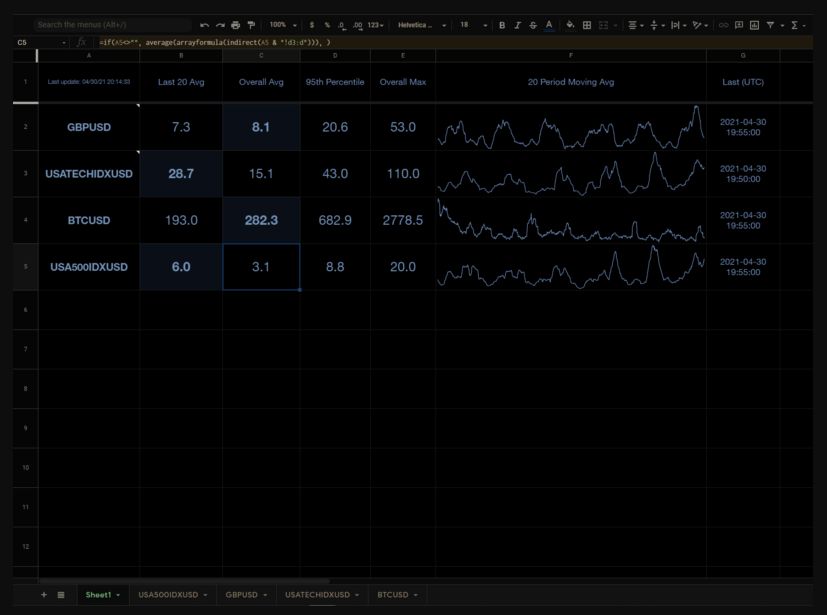Toggle strikethrough formatting
Viewport: 827px width, 615px height.
coord(533,24)
